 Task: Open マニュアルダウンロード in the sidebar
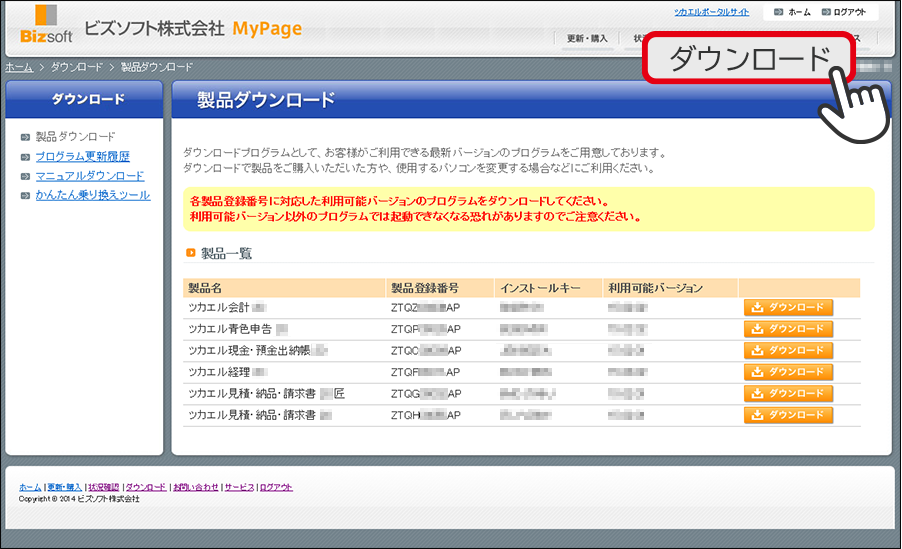(90, 176)
